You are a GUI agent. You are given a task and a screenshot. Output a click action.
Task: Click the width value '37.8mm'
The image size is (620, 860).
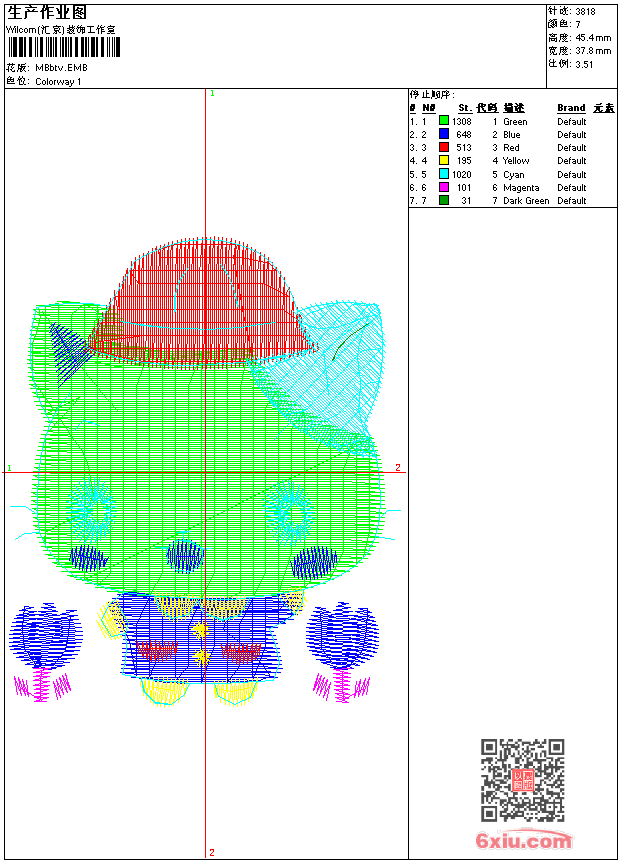(x=593, y=51)
